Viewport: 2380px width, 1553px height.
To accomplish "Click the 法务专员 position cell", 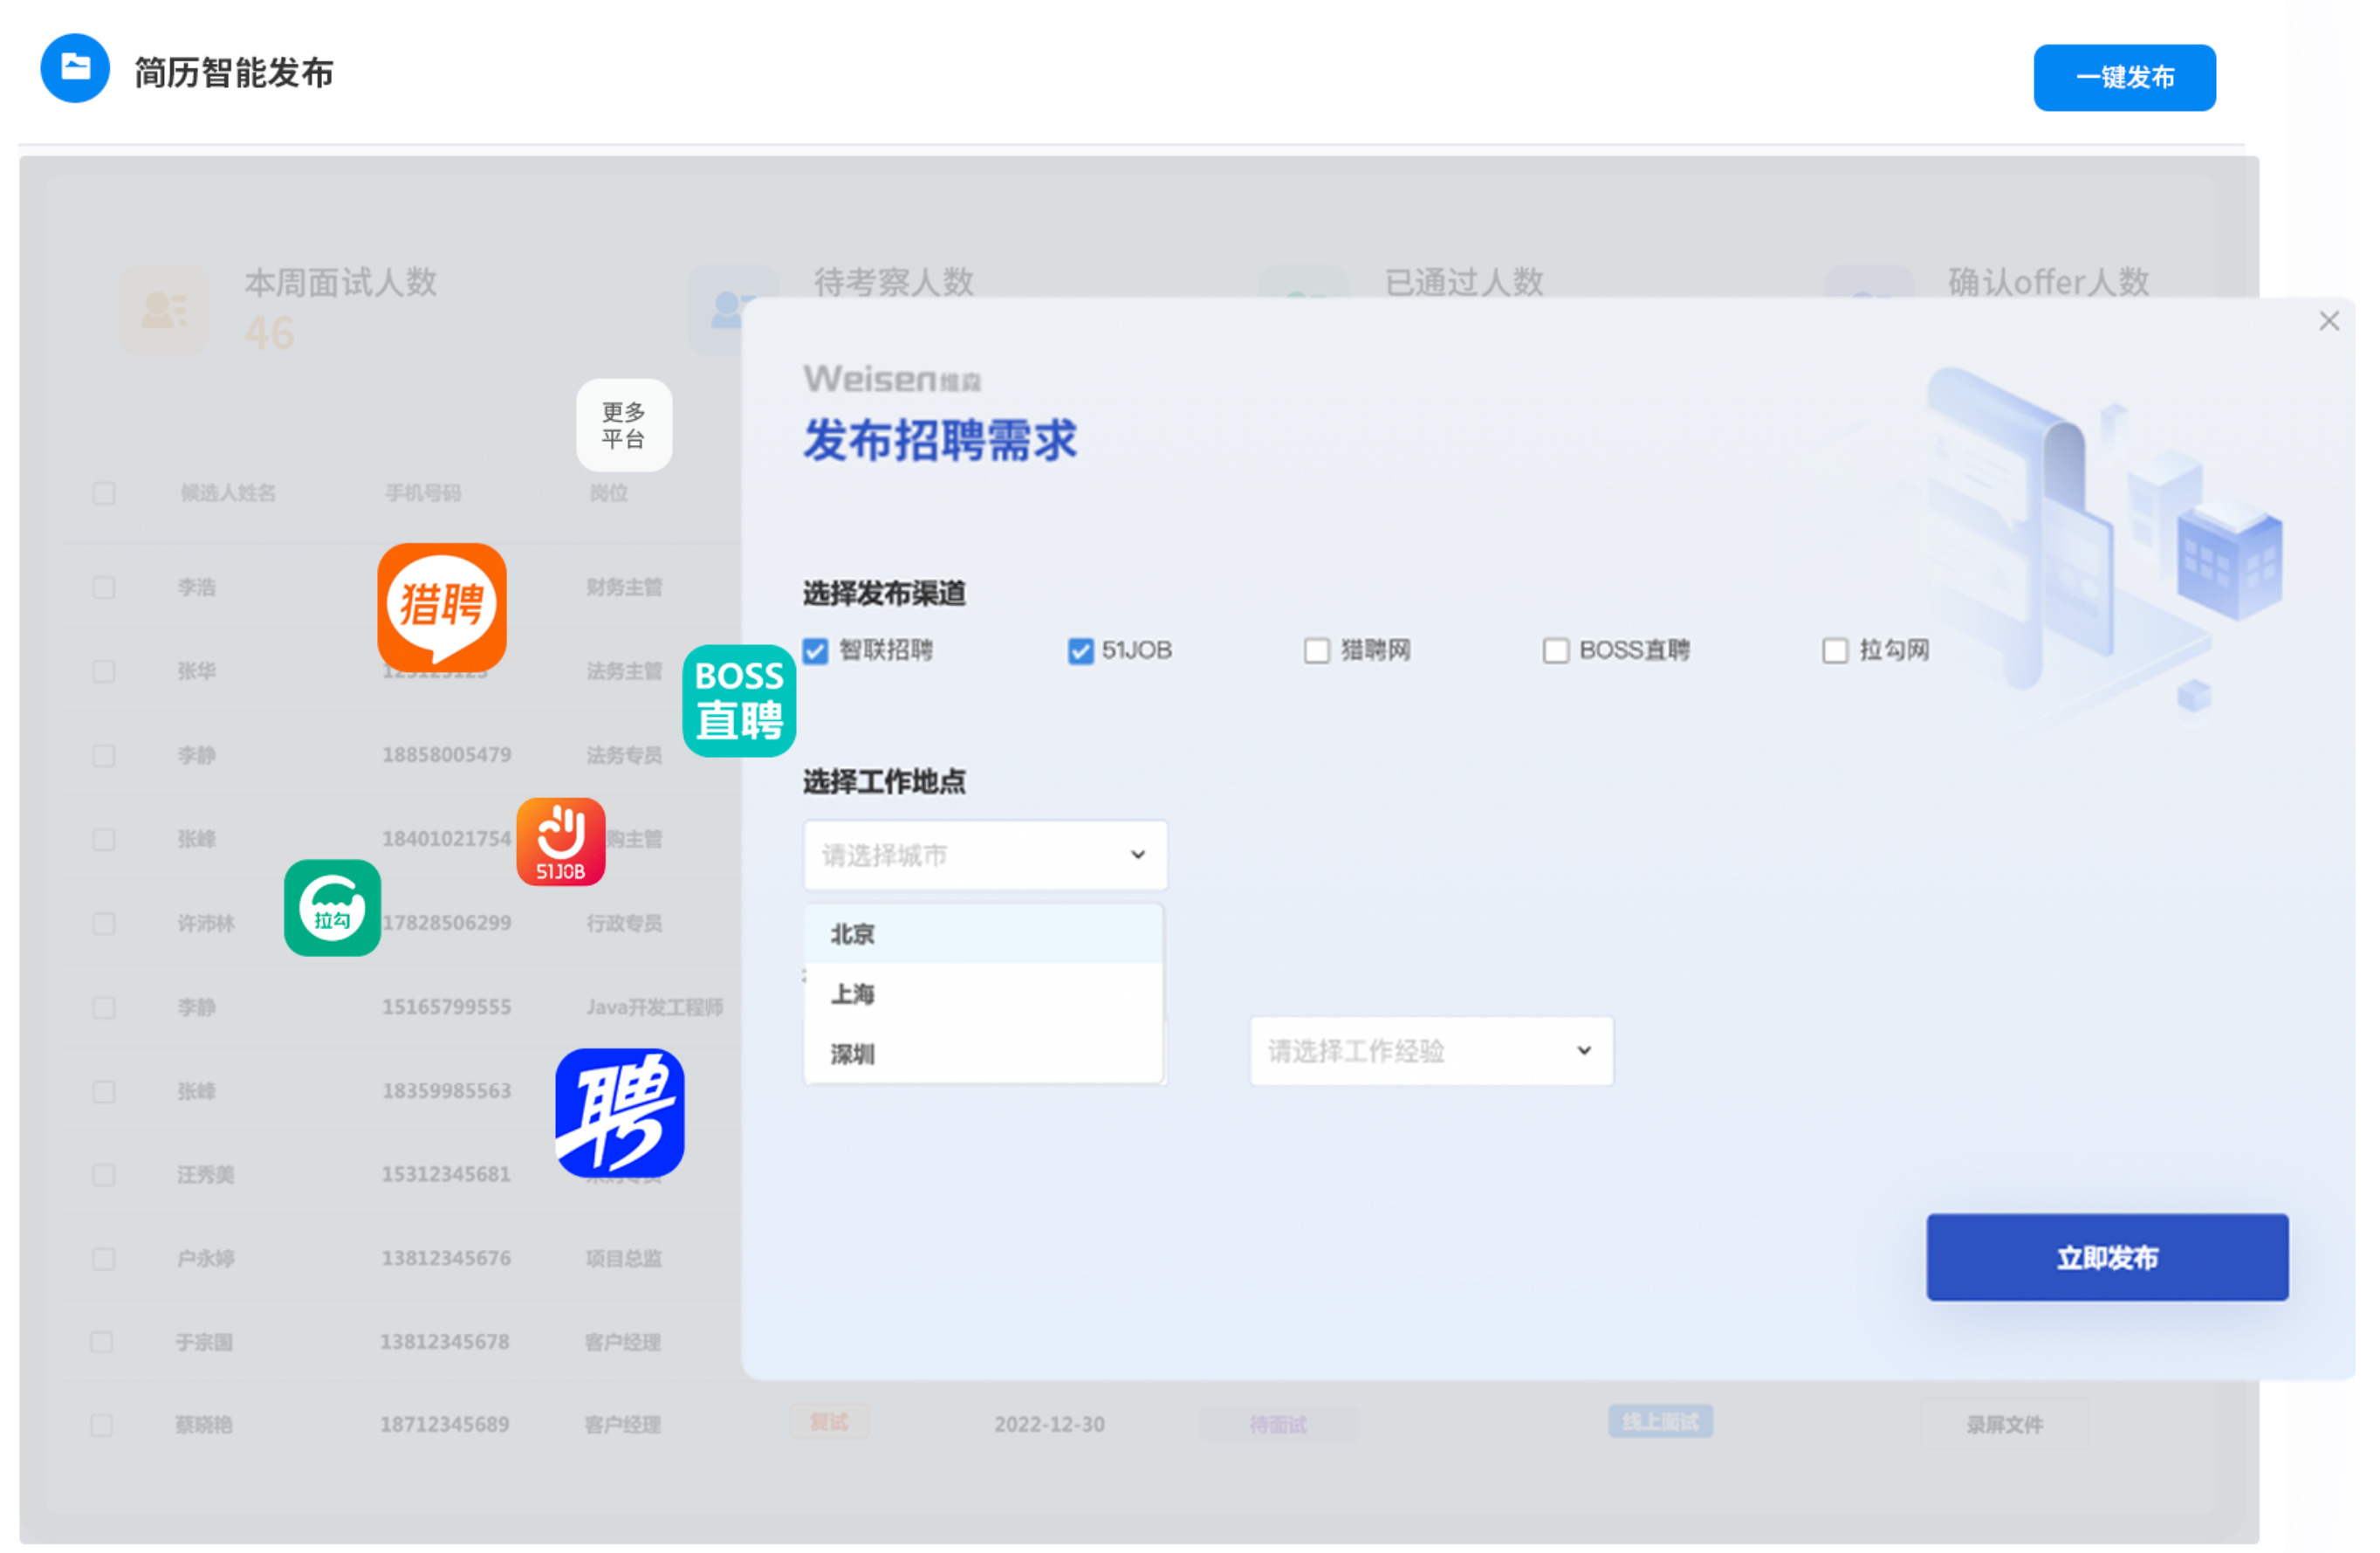I will [624, 755].
